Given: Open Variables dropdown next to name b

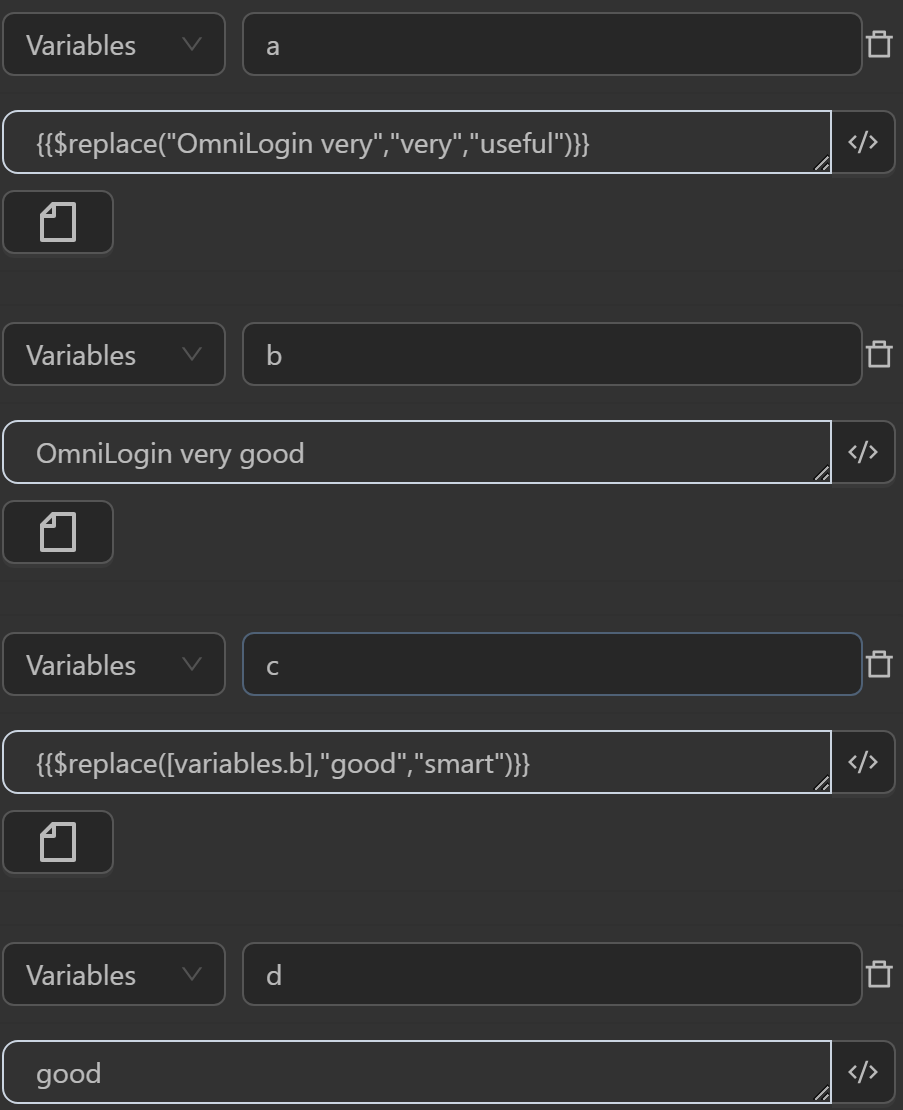Looking at the screenshot, I should 114,354.
